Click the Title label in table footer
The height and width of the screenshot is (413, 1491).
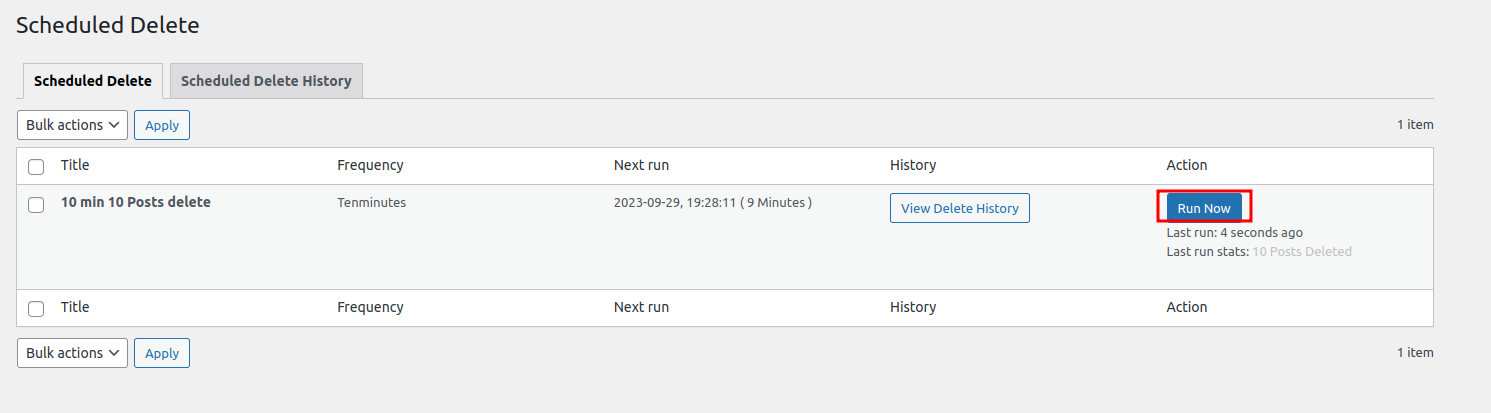point(75,307)
